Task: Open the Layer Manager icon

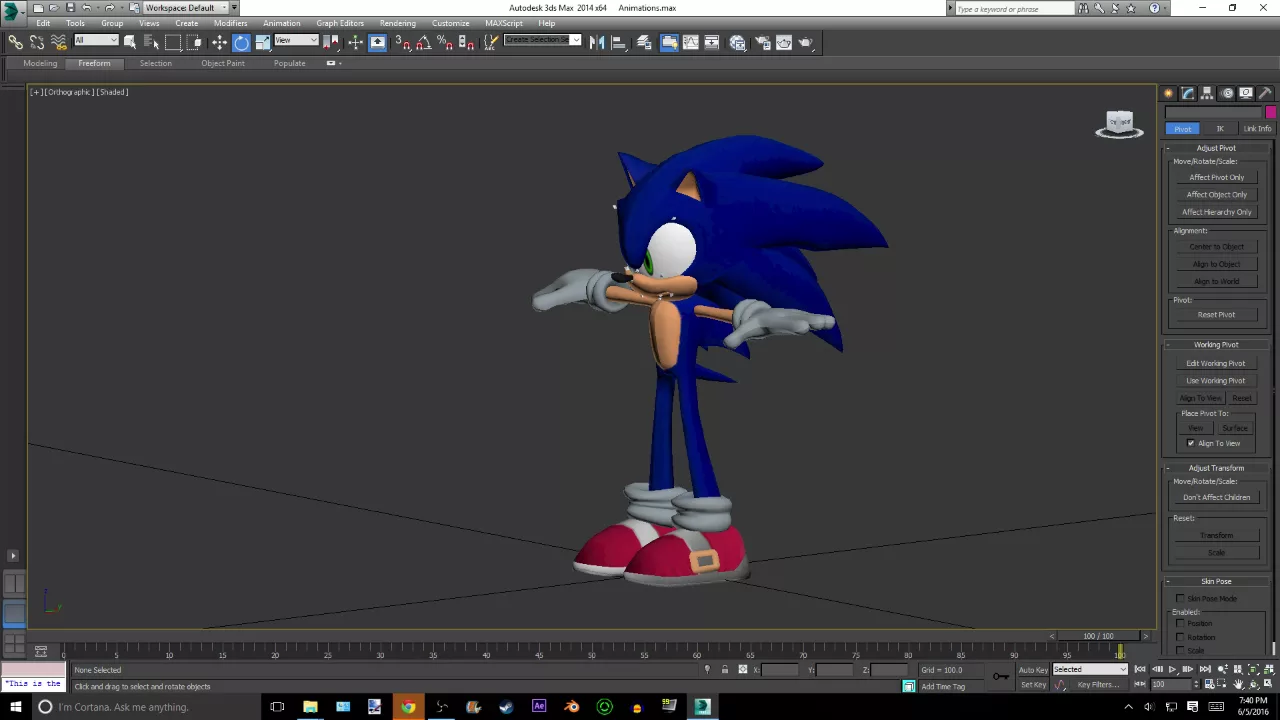Action: coord(643,42)
